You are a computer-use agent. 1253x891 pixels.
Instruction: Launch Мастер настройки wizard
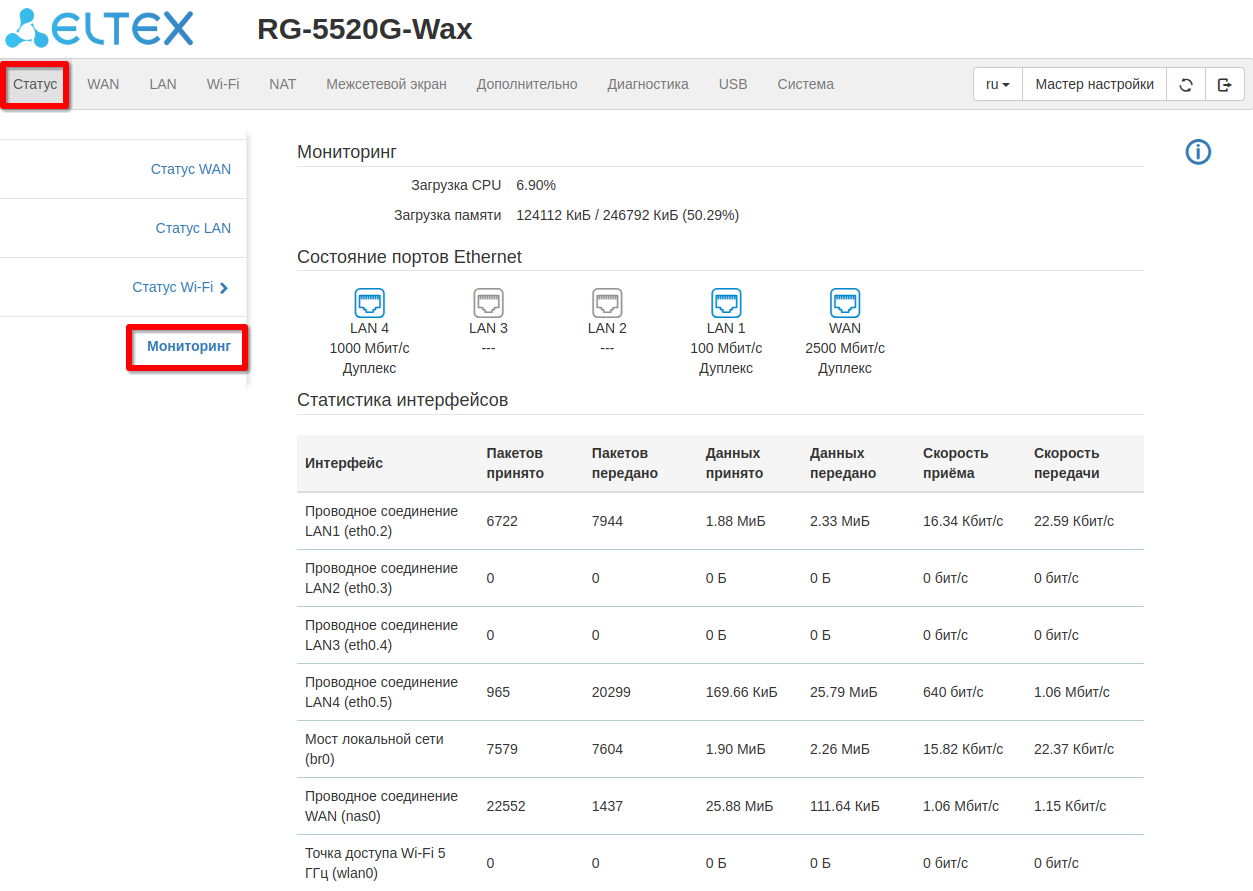(x=1095, y=85)
